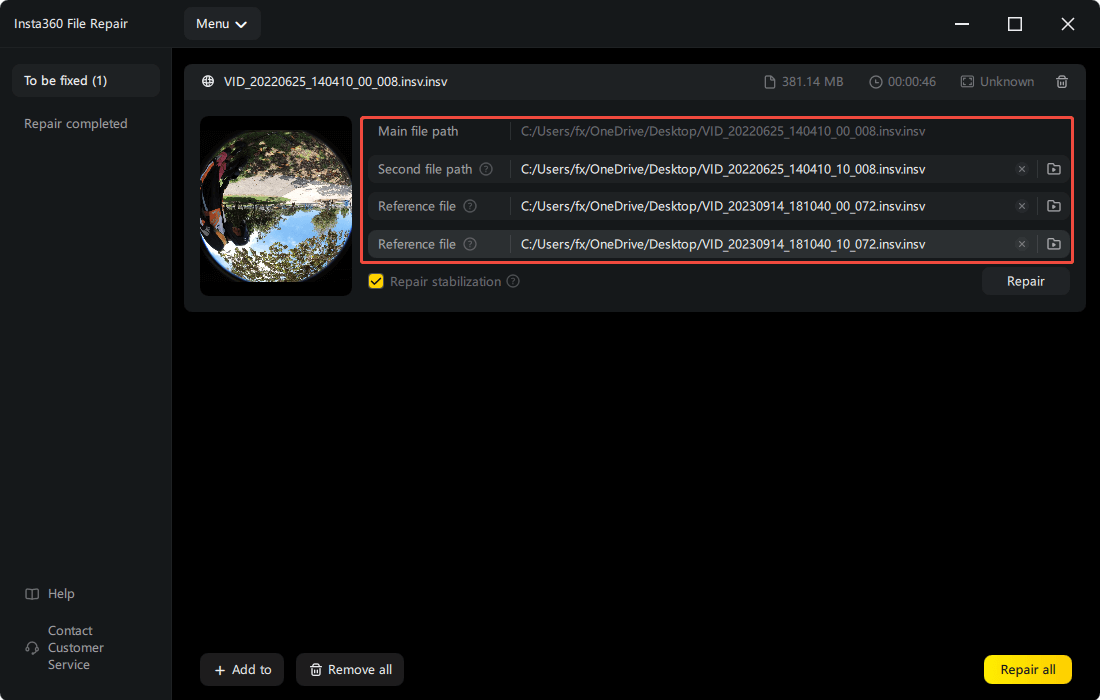Image resolution: width=1100 pixels, height=700 pixels.
Task: Enable the Repair stabilization checkbox
Action: (376, 281)
